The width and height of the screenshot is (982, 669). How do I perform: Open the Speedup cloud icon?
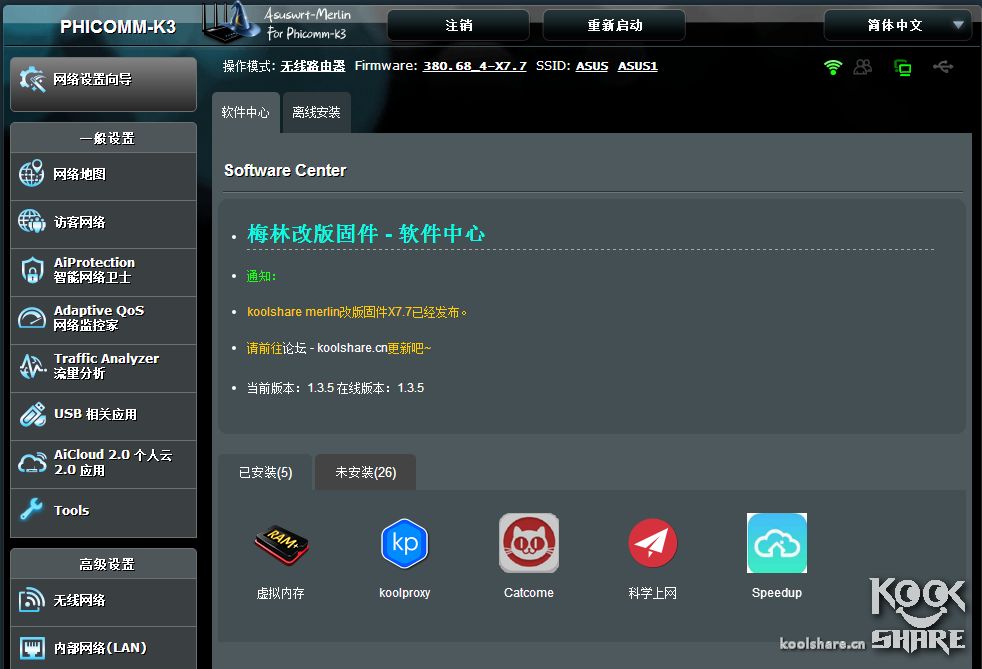[x=777, y=543]
